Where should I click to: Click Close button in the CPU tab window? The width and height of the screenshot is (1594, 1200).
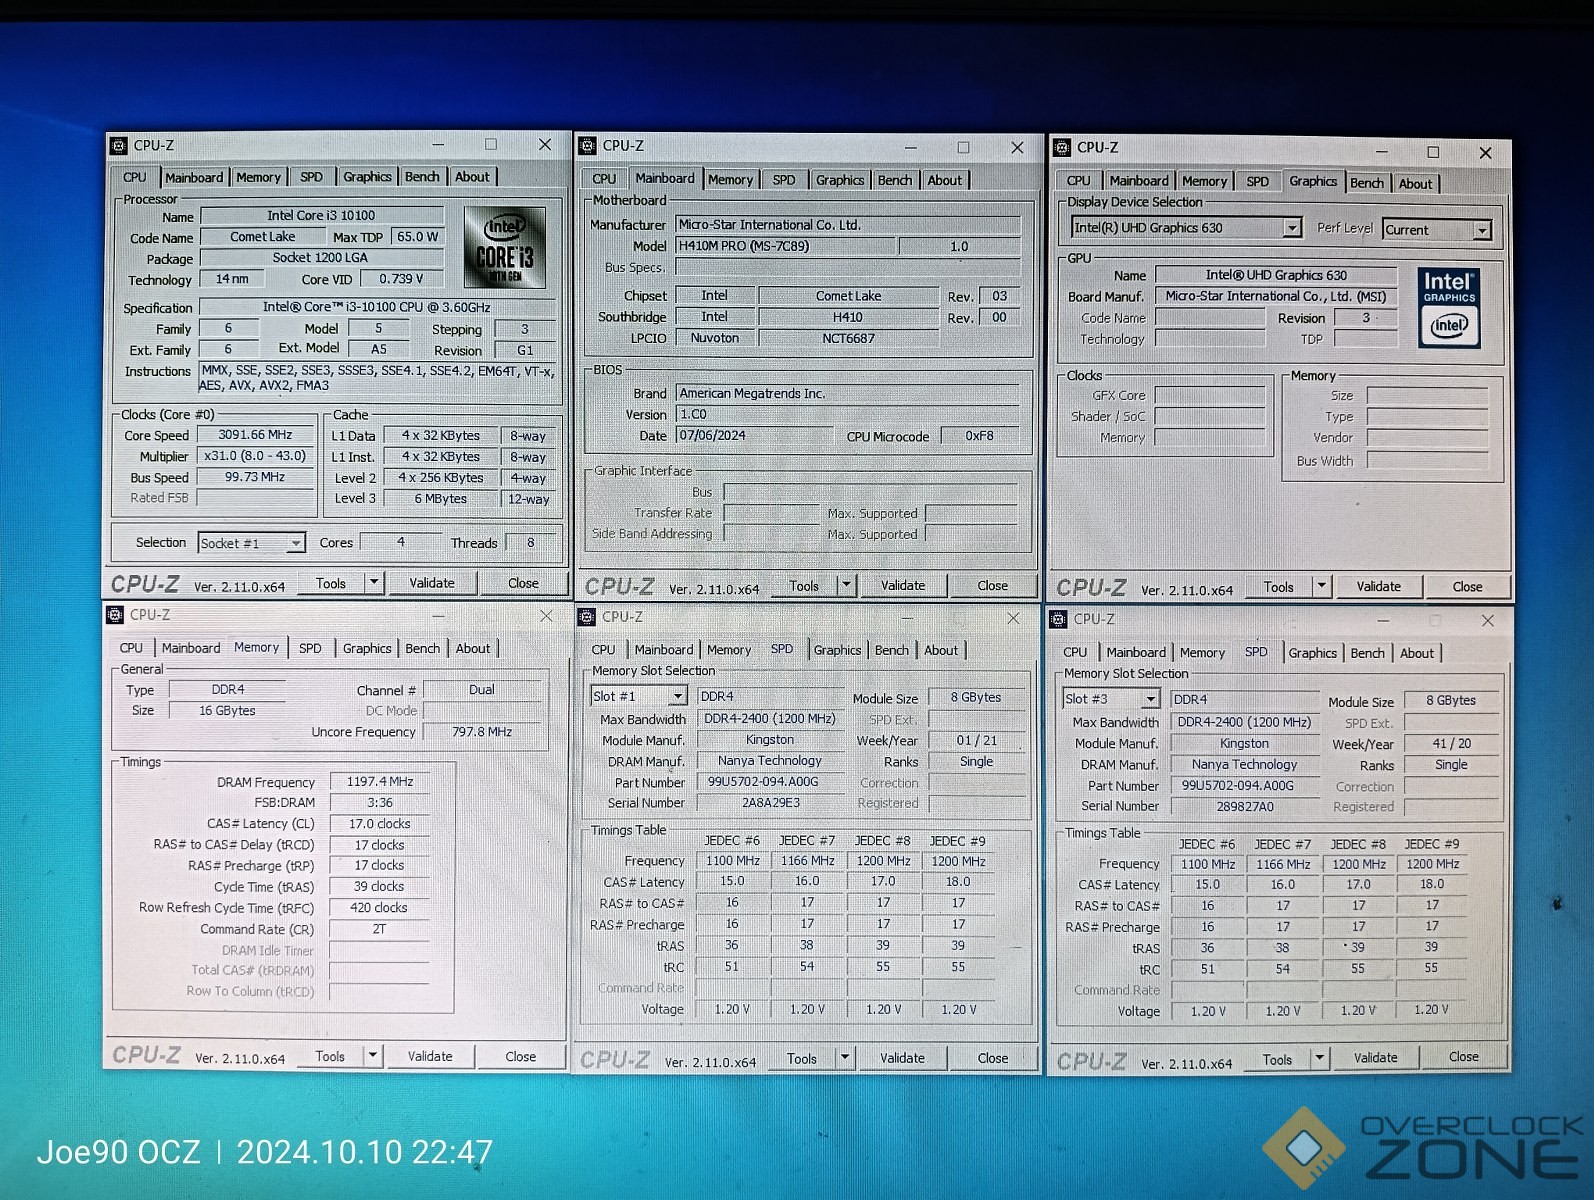[523, 582]
